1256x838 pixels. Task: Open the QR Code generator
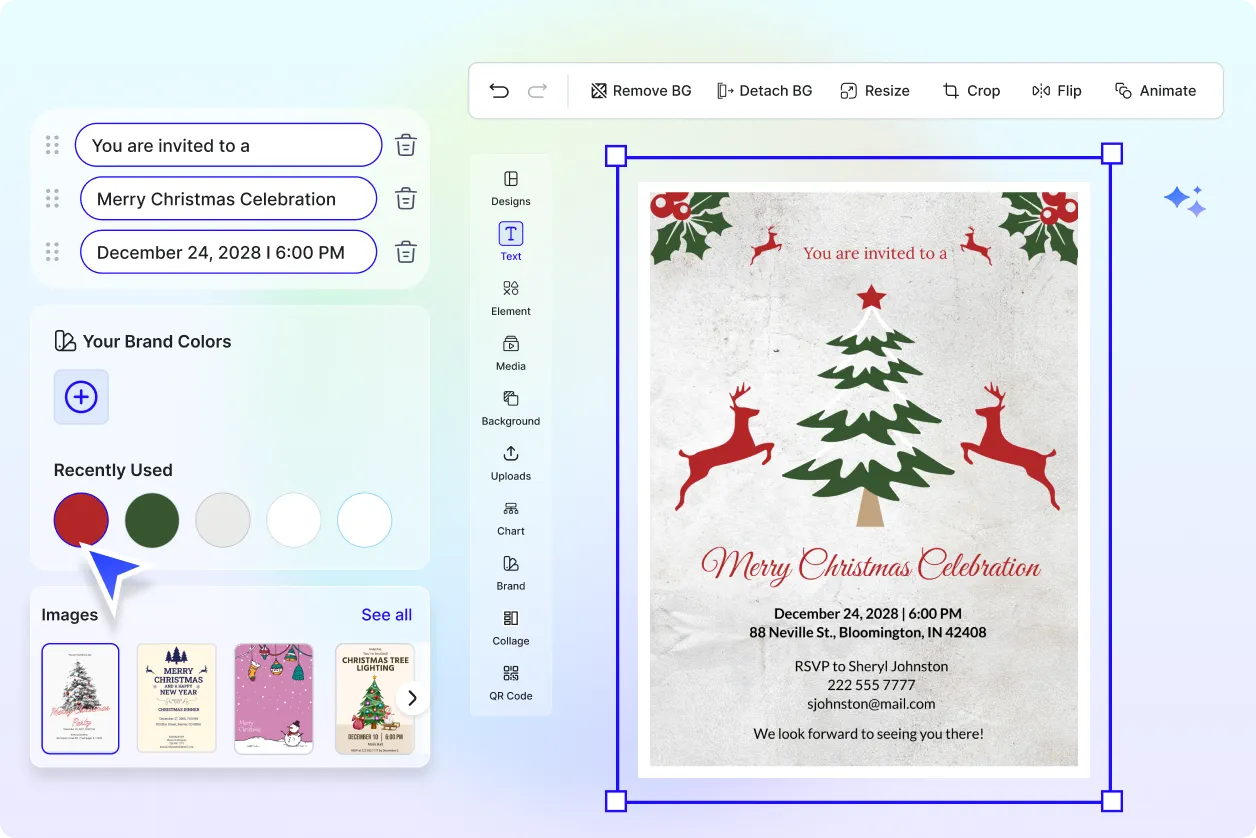click(x=510, y=683)
